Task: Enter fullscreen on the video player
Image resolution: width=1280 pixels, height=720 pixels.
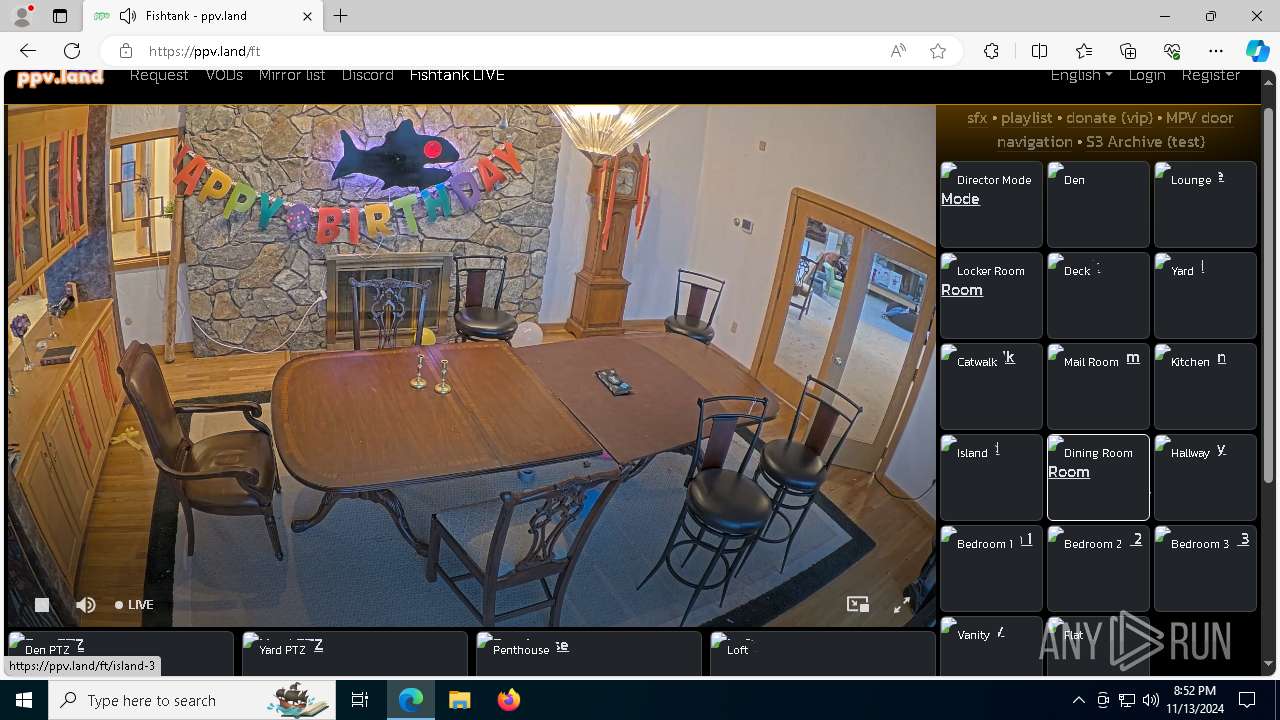Action: click(x=902, y=604)
